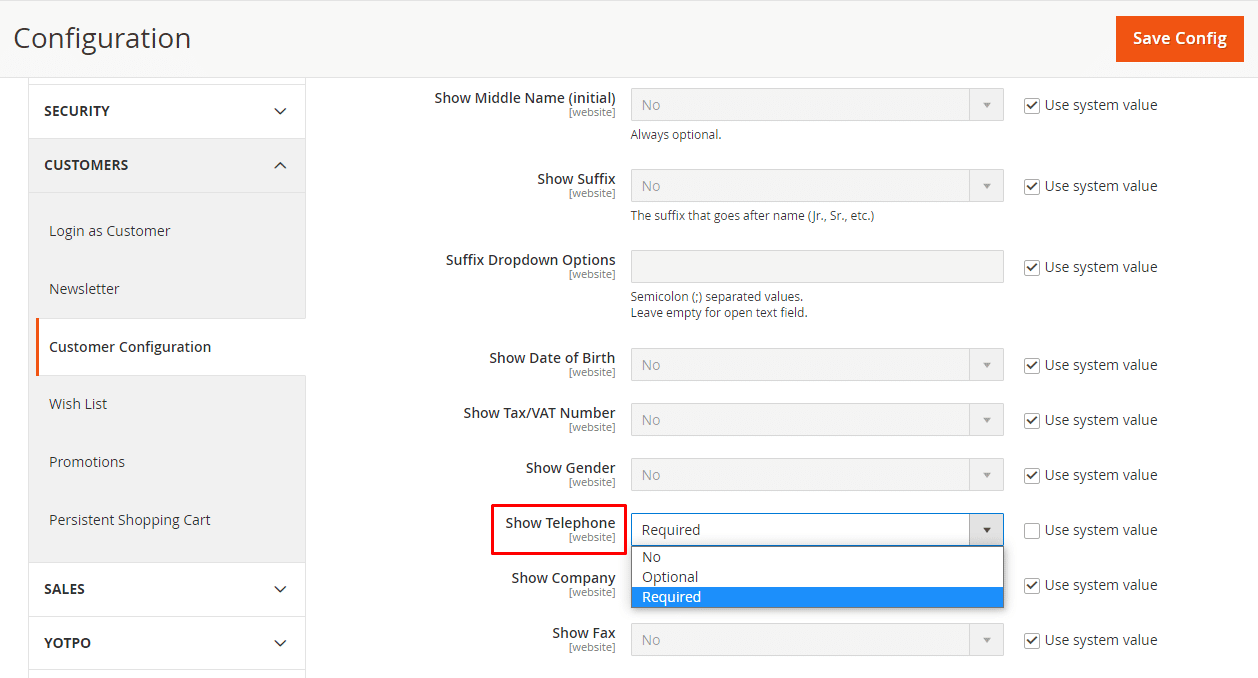The width and height of the screenshot is (1258, 678).
Task: Uncheck system value for Suffix Dropdown Options
Action: [1032, 268]
